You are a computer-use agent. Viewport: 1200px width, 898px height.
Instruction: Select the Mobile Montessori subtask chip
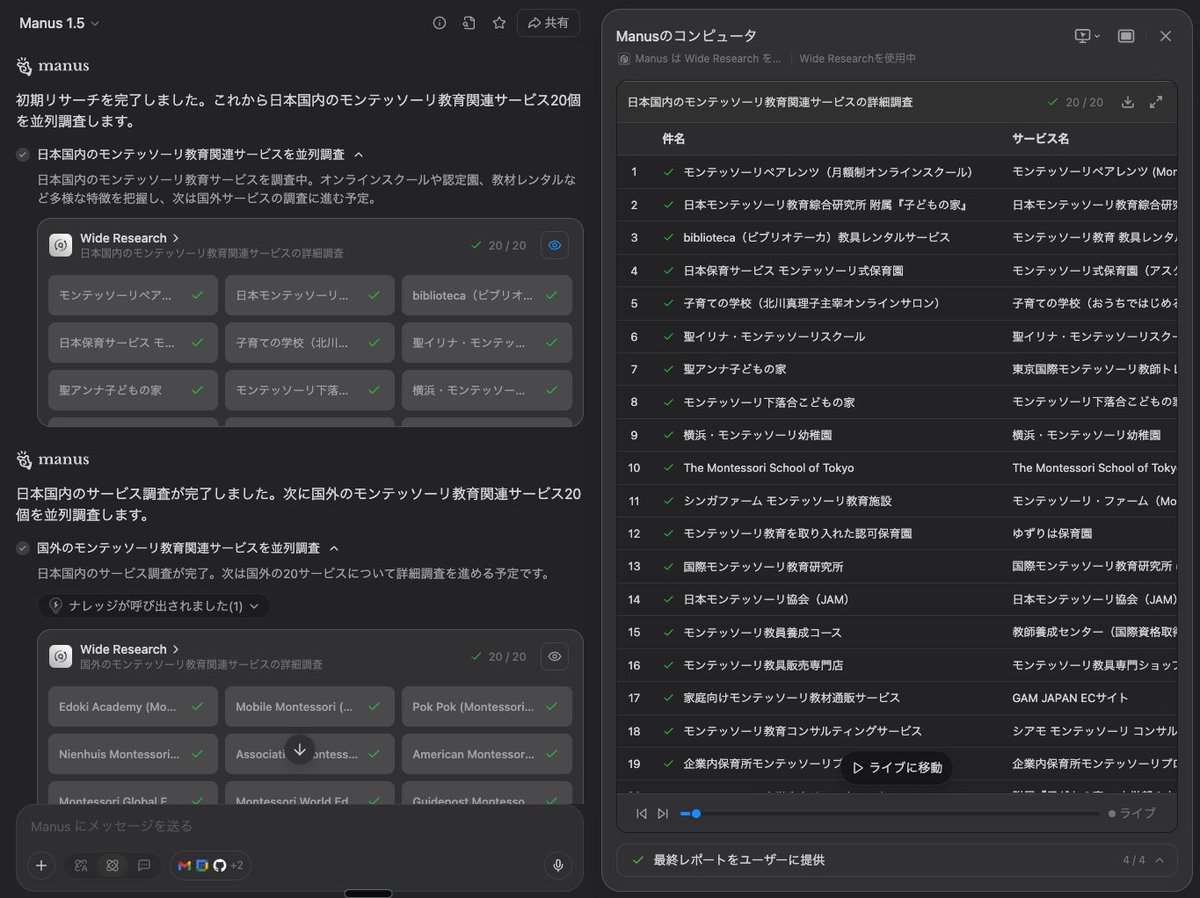pos(310,707)
